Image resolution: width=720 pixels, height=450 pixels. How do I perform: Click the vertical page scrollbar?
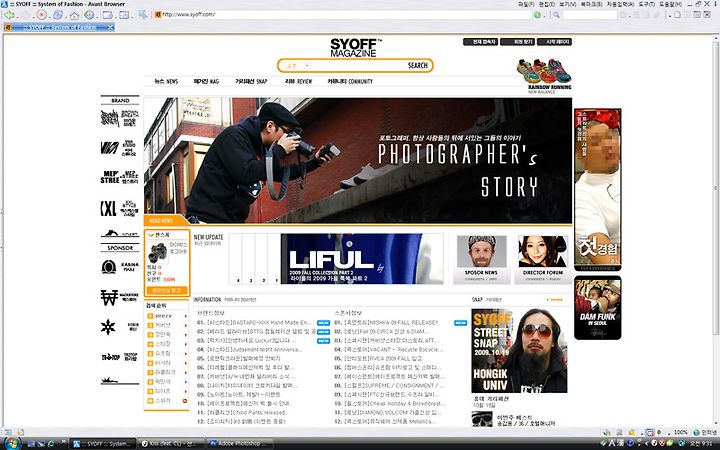coord(716,188)
